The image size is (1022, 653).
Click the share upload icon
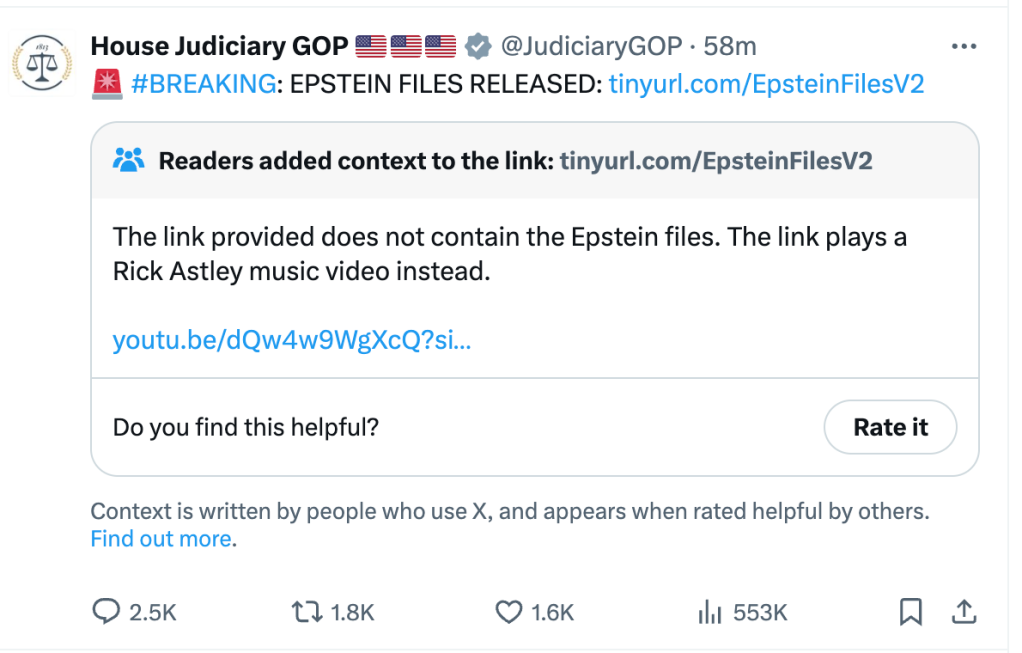click(963, 611)
